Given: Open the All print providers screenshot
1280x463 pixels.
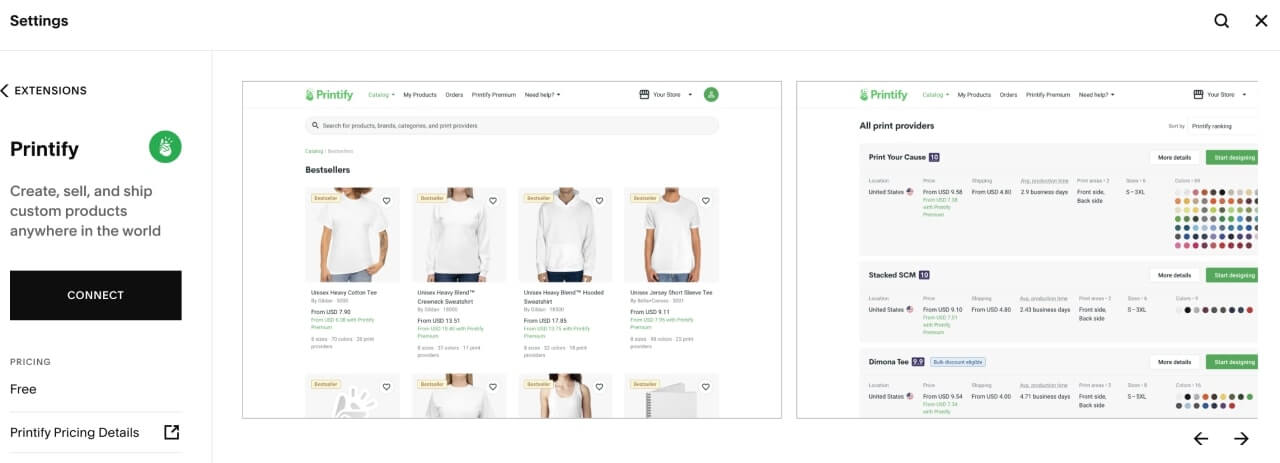Looking at the screenshot, I should [x=1027, y=250].
